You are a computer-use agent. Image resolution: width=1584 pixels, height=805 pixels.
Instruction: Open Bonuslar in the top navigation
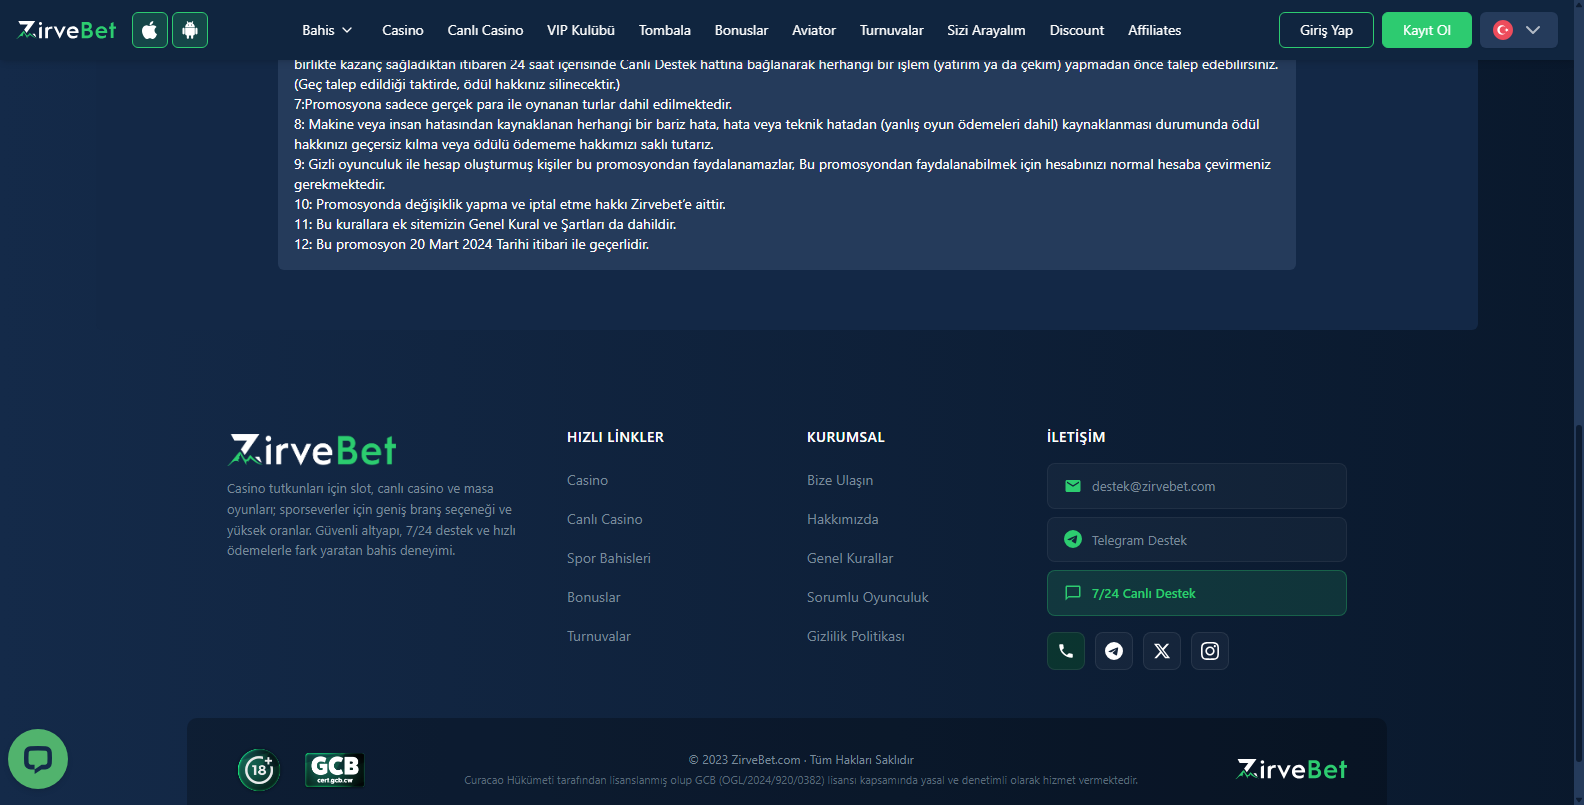742,30
